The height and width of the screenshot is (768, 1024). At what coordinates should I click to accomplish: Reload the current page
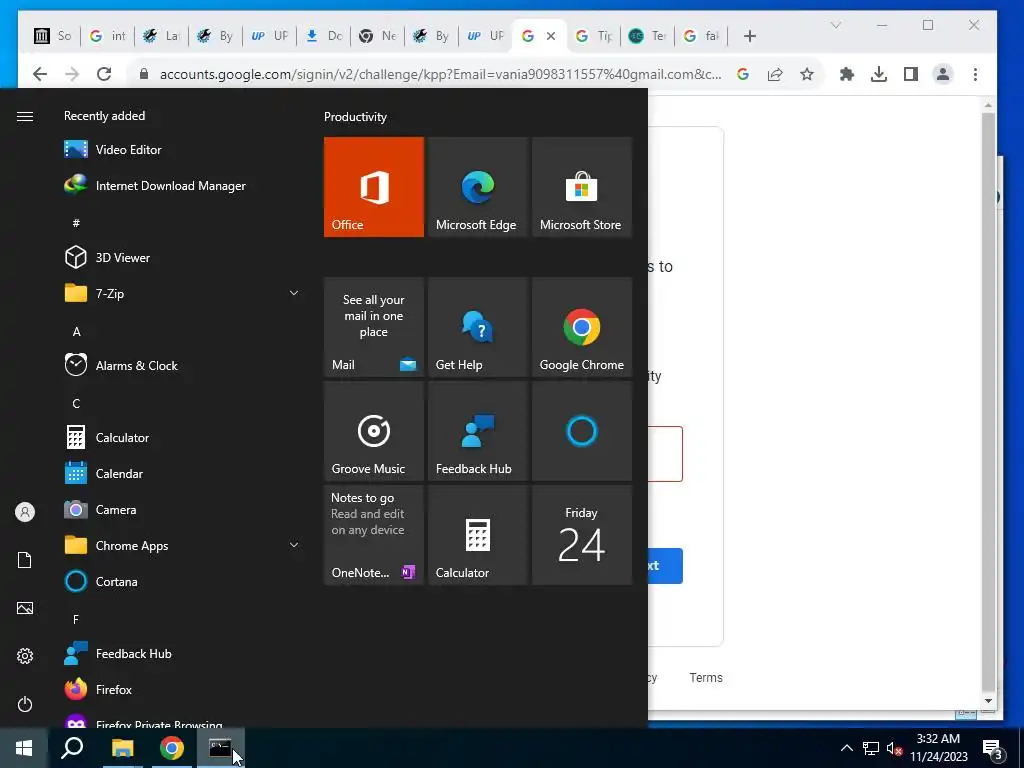pyautogui.click(x=104, y=74)
